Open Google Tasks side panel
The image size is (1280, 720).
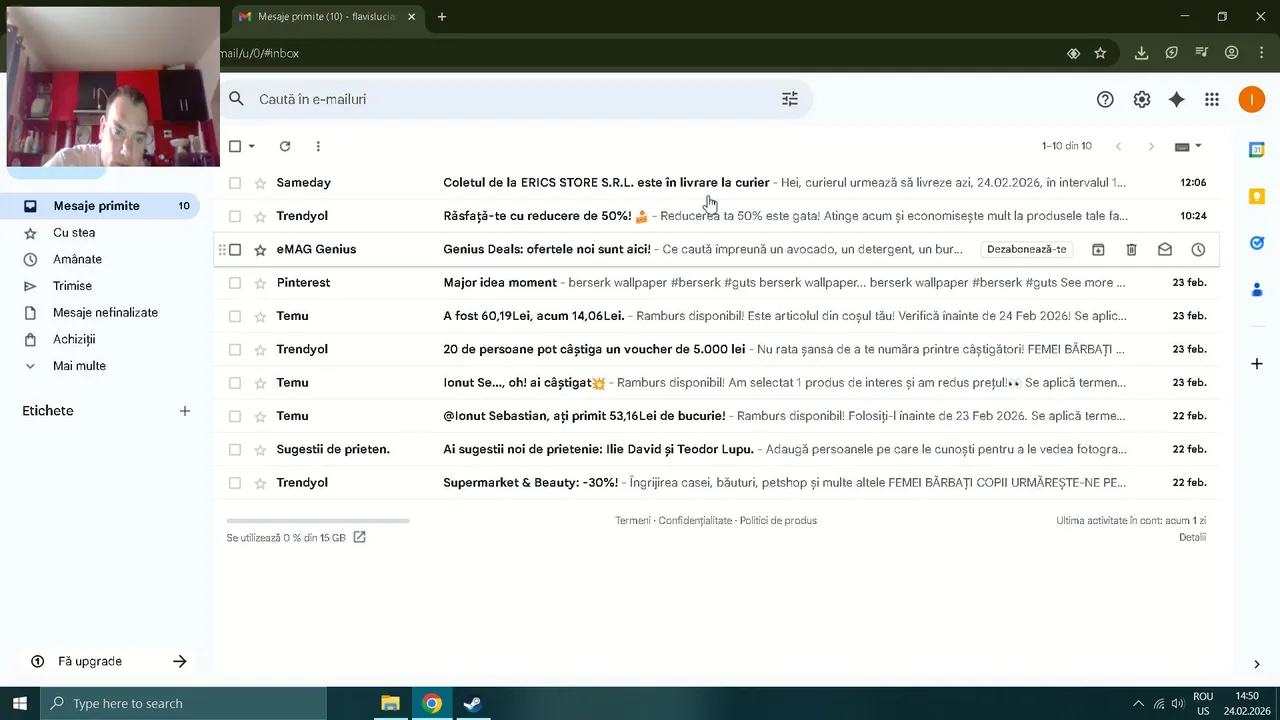[x=1257, y=243]
